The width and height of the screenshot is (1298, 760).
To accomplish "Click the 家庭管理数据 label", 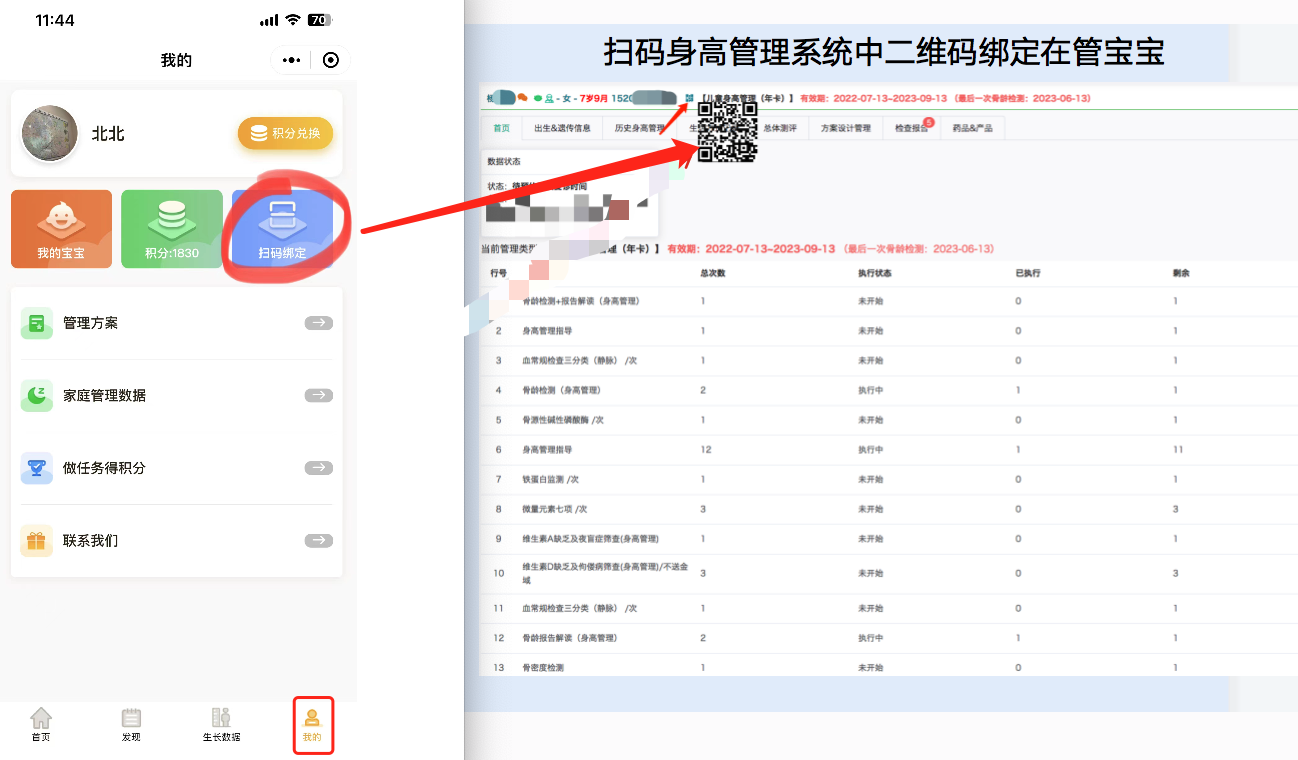I will tap(105, 395).
